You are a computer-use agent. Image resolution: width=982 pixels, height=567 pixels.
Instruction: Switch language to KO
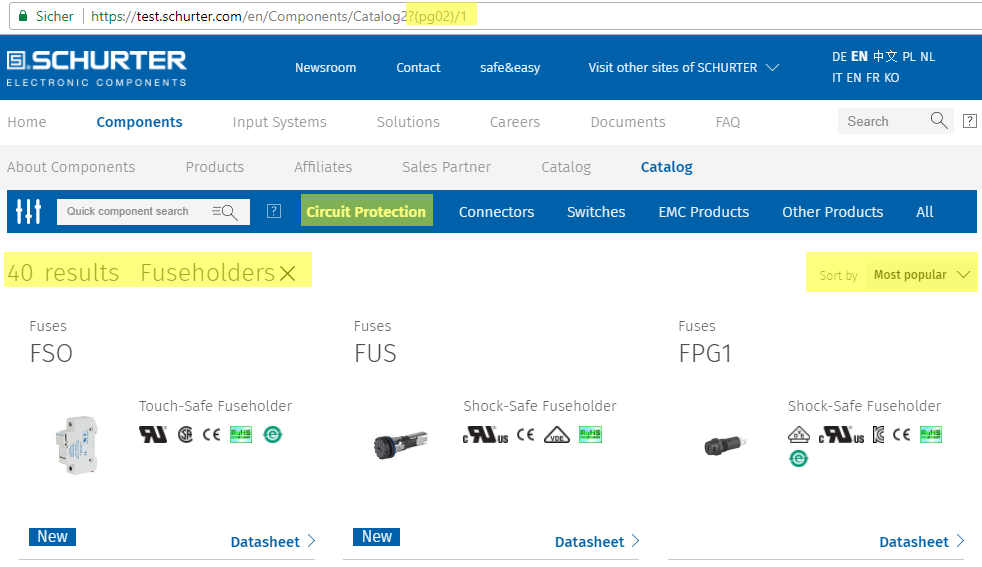tap(892, 78)
